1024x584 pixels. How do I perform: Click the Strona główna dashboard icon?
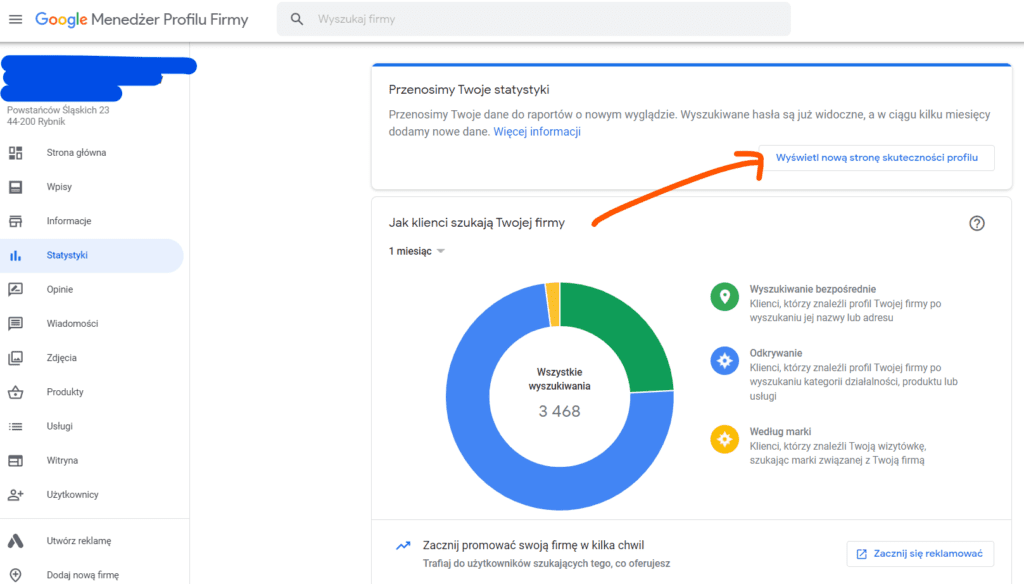(x=15, y=153)
